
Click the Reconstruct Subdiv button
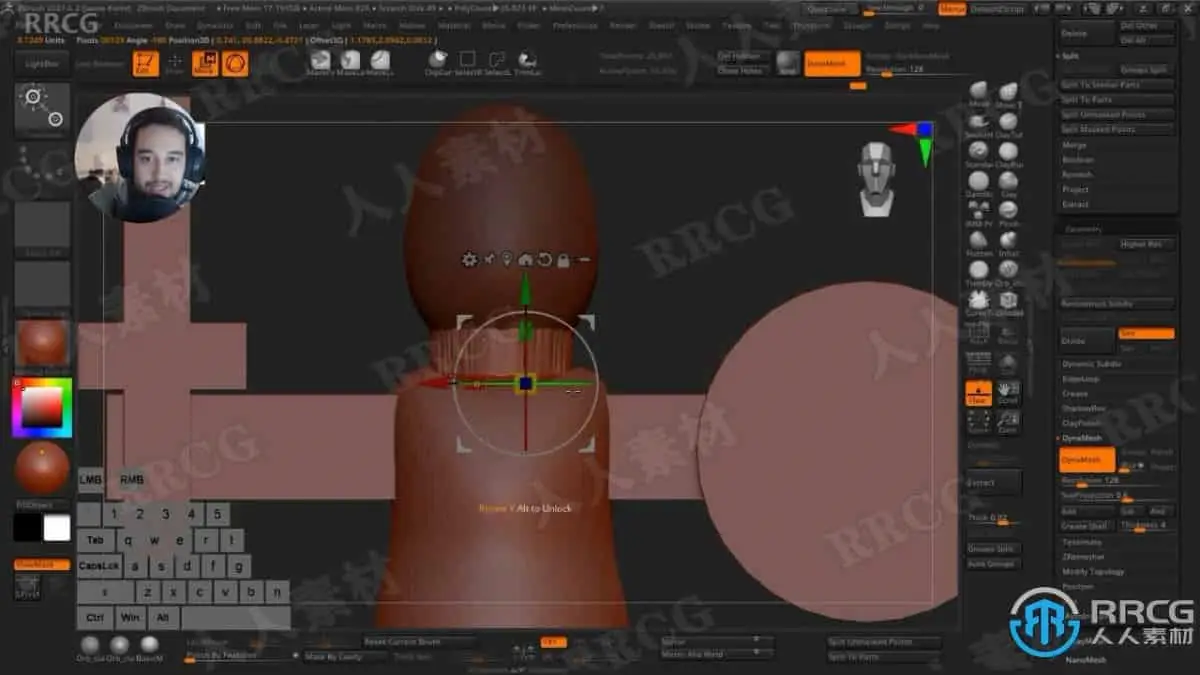[x=1116, y=304]
